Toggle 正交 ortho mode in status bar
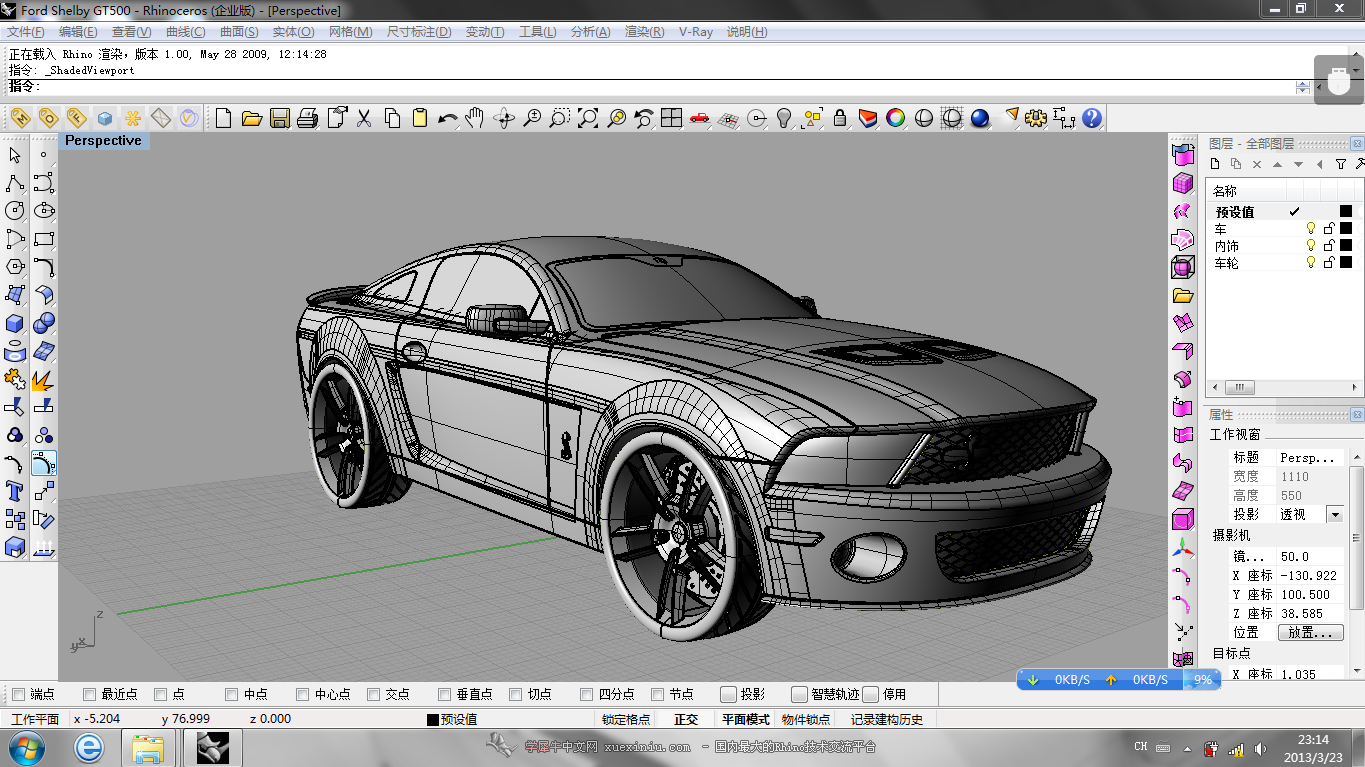 tap(686, 719)
